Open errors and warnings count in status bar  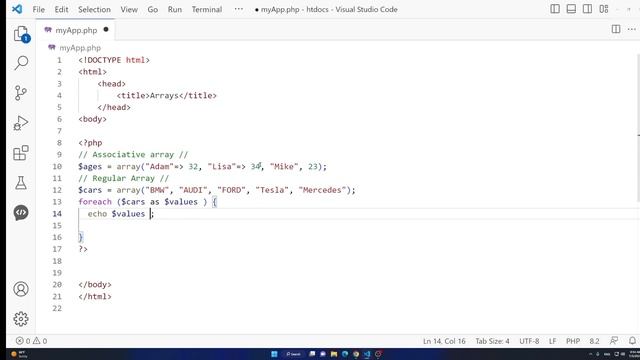pos(31,341)
